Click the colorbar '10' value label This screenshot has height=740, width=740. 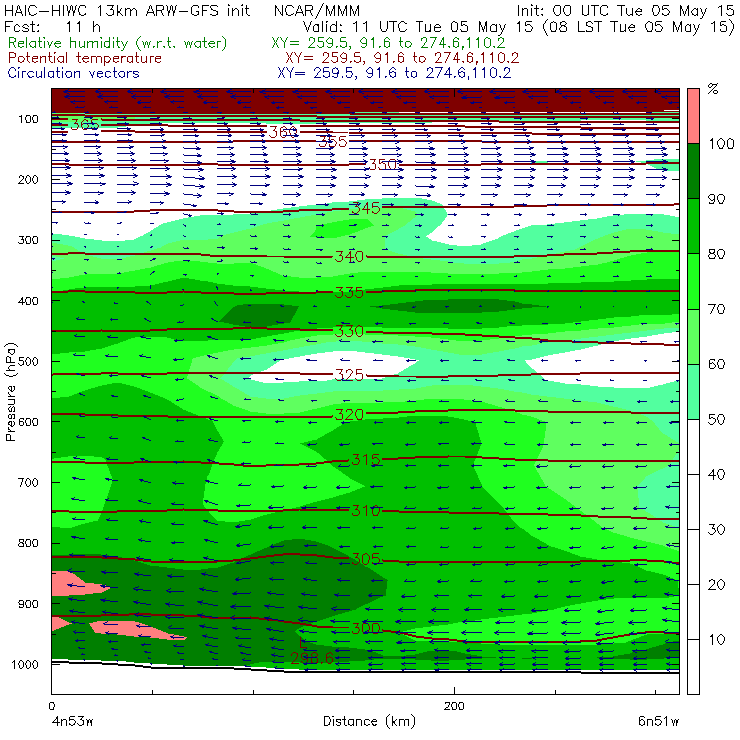716,640
